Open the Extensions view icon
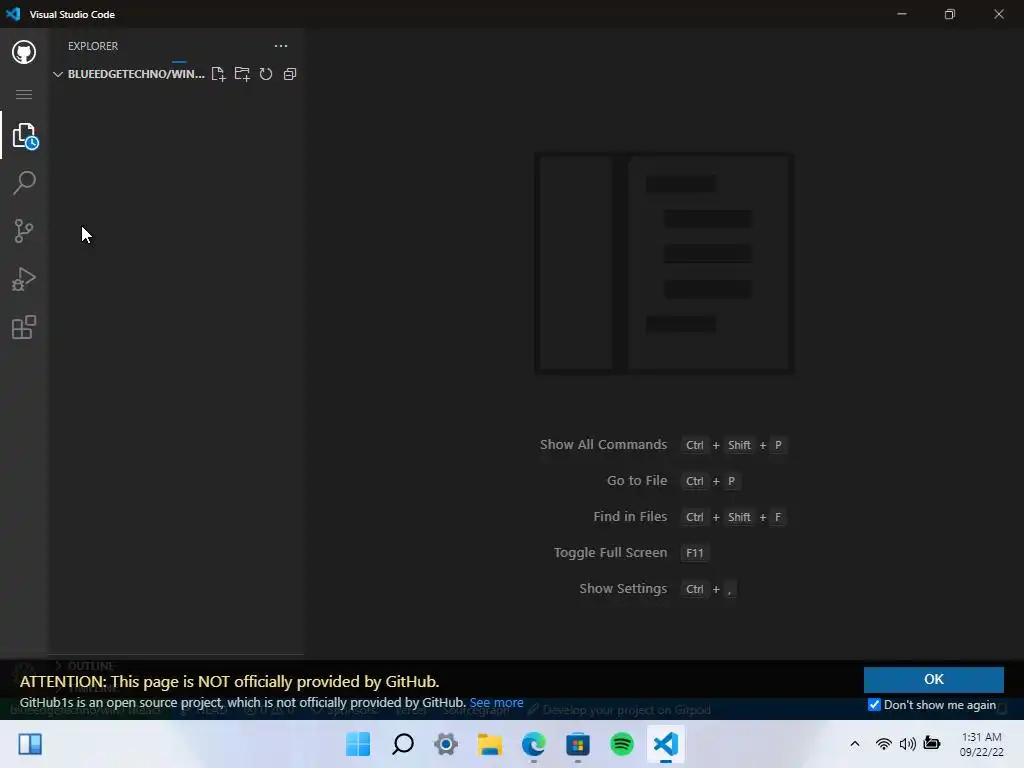This screenshot has width=1024, height=768. click(24, 327)
